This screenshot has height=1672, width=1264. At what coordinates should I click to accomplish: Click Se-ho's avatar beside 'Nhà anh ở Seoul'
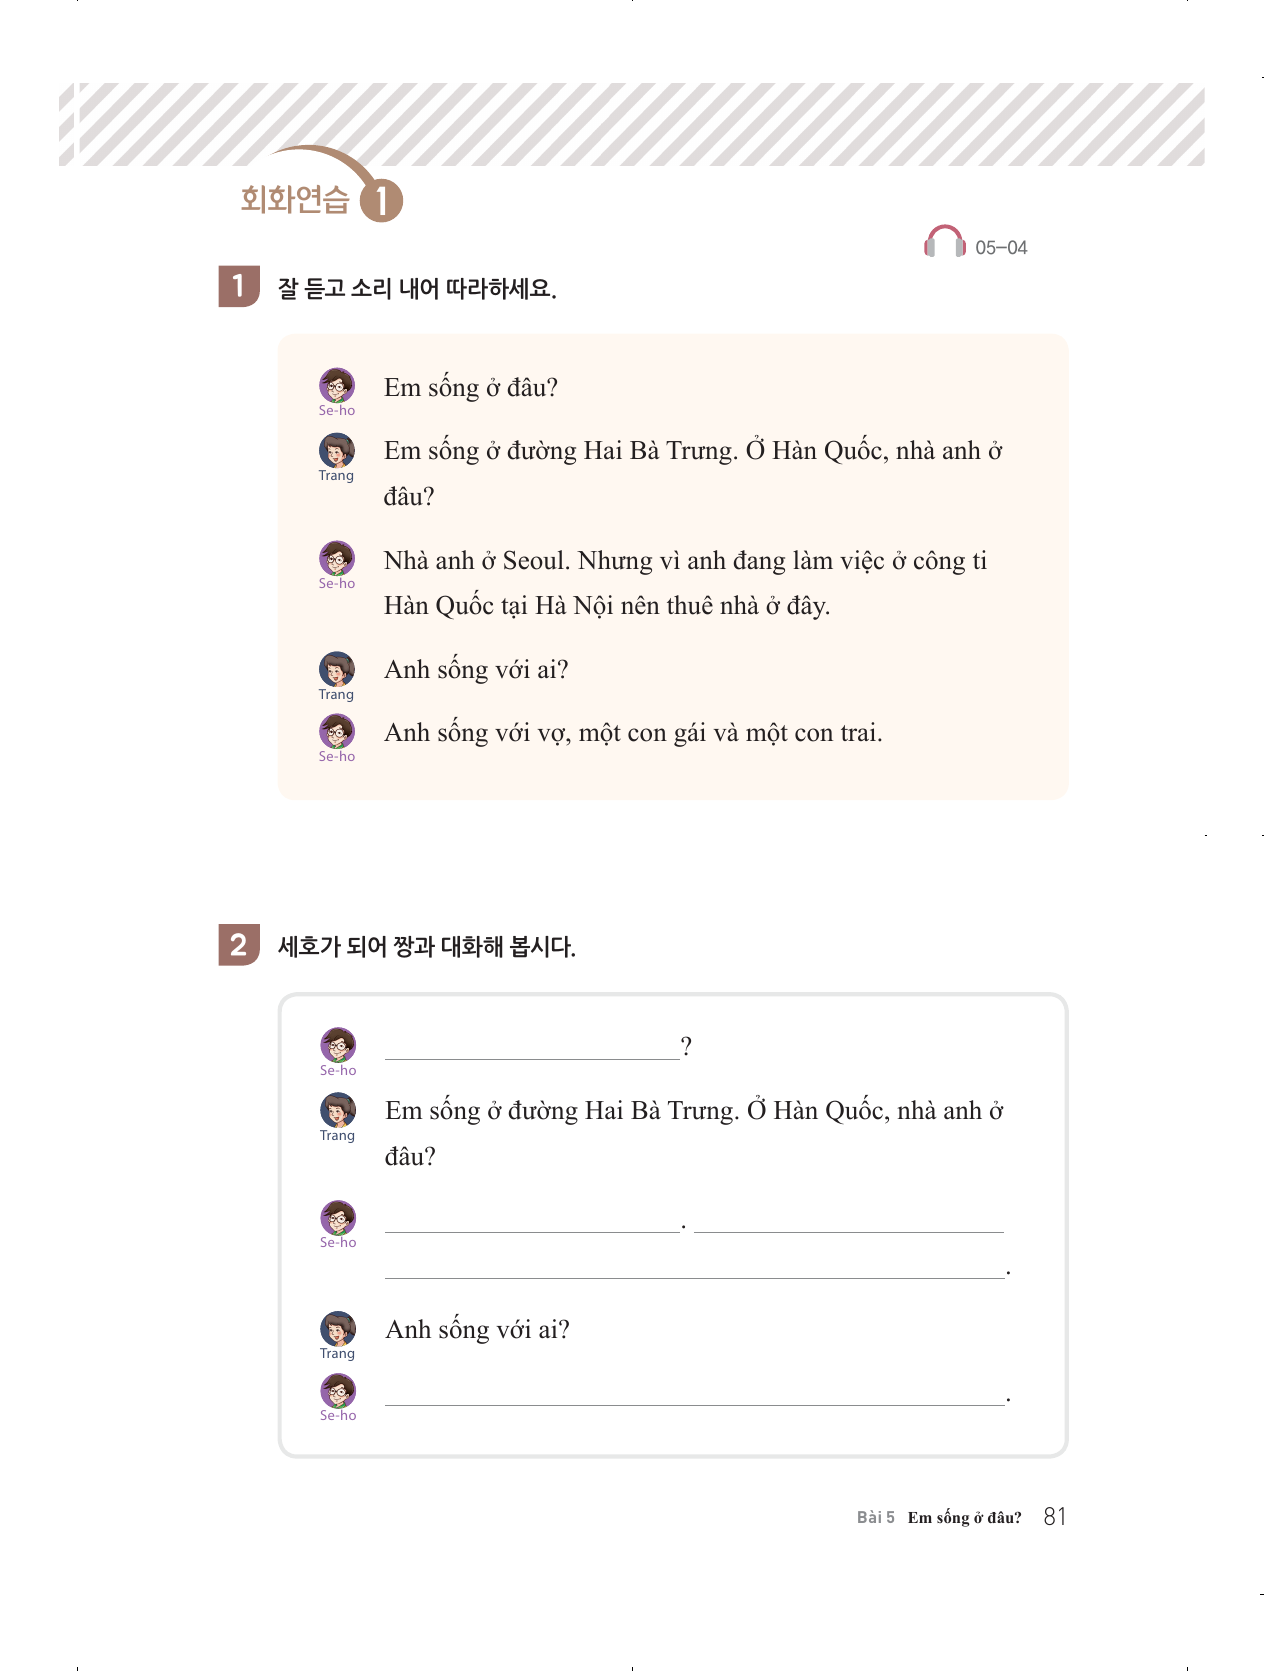337,559
